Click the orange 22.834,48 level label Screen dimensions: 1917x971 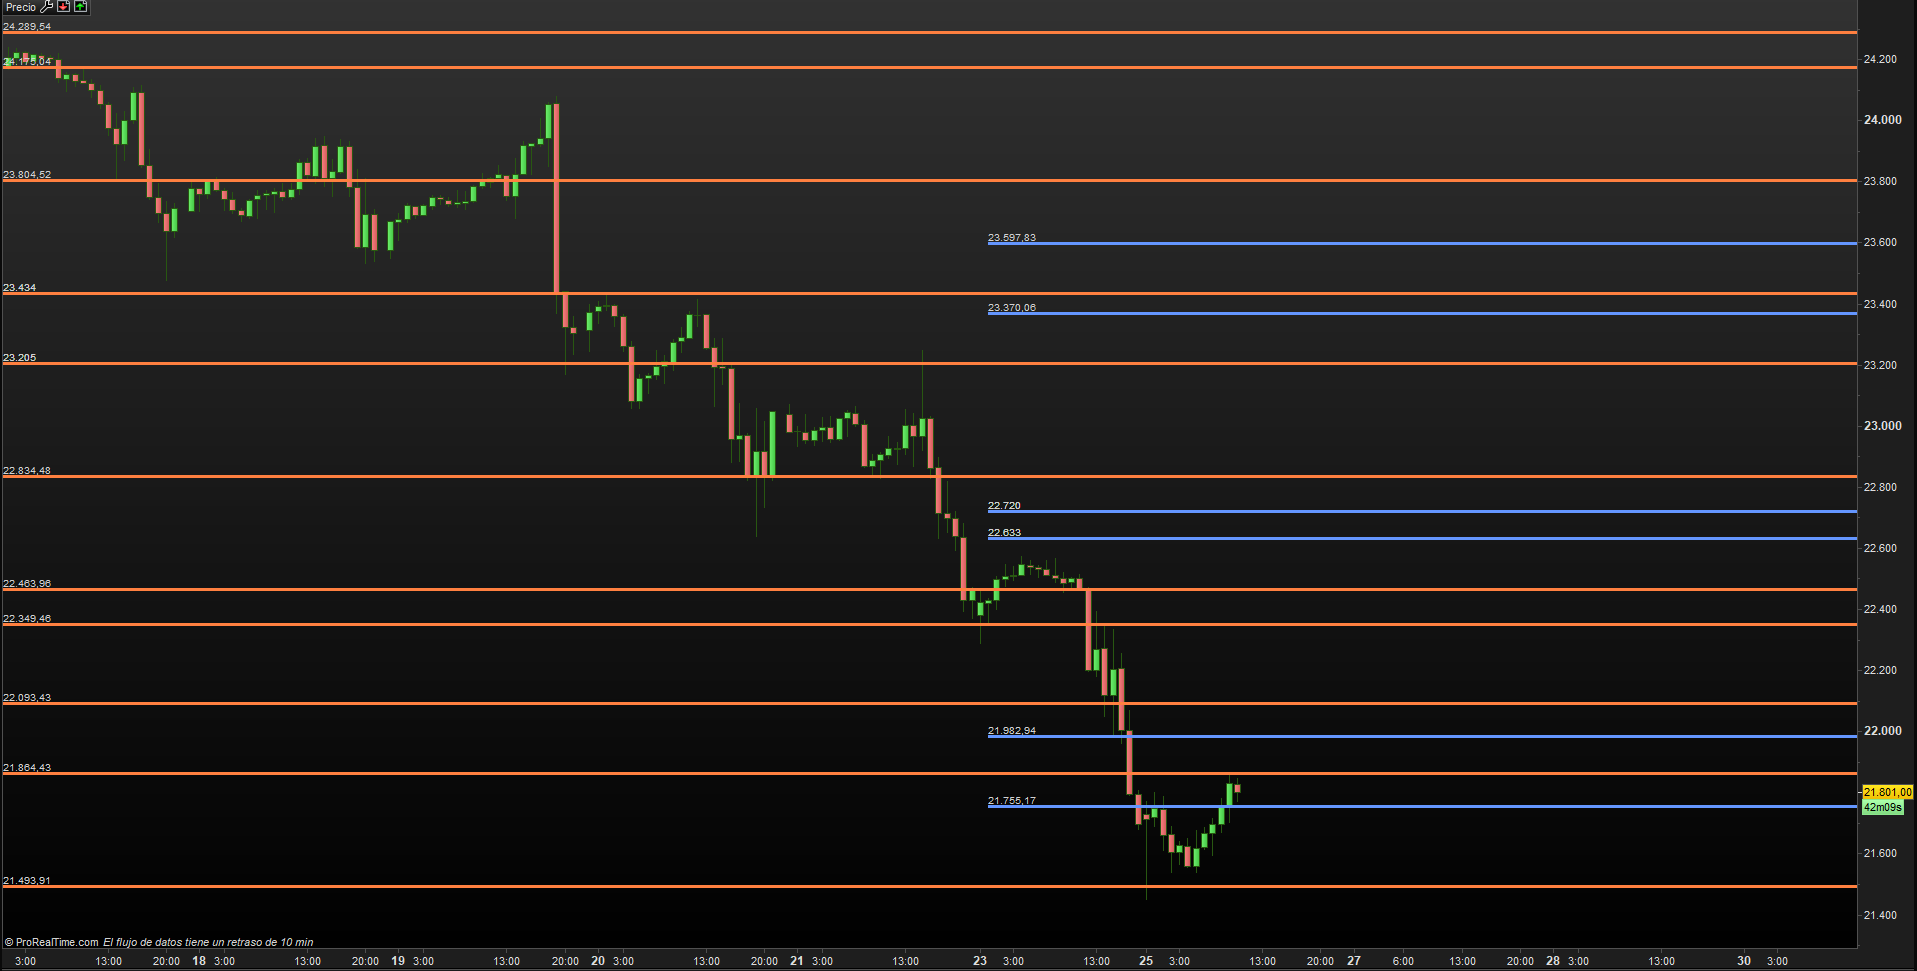[27, 471]
